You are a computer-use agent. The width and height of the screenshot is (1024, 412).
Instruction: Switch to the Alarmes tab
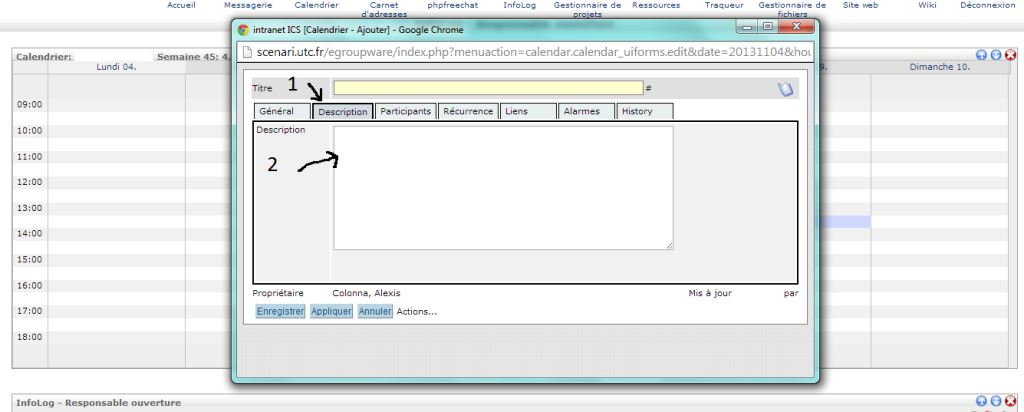click(586, 111)
